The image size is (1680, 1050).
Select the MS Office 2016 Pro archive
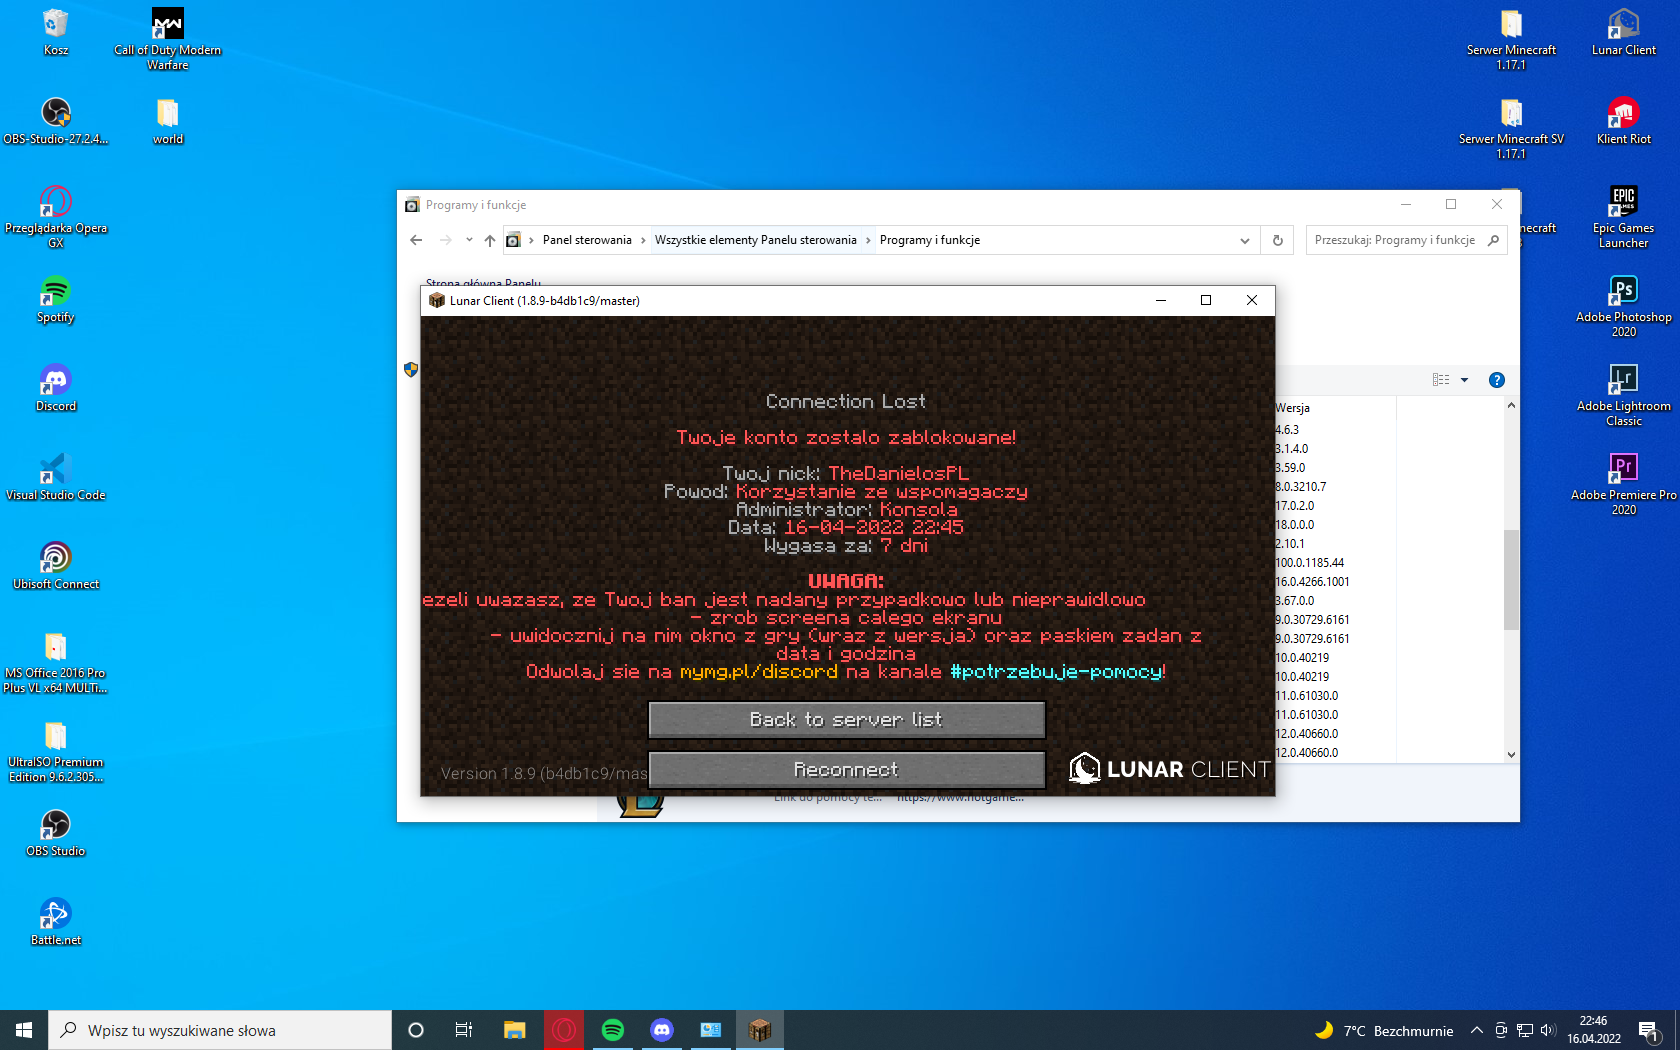point(56,663)
